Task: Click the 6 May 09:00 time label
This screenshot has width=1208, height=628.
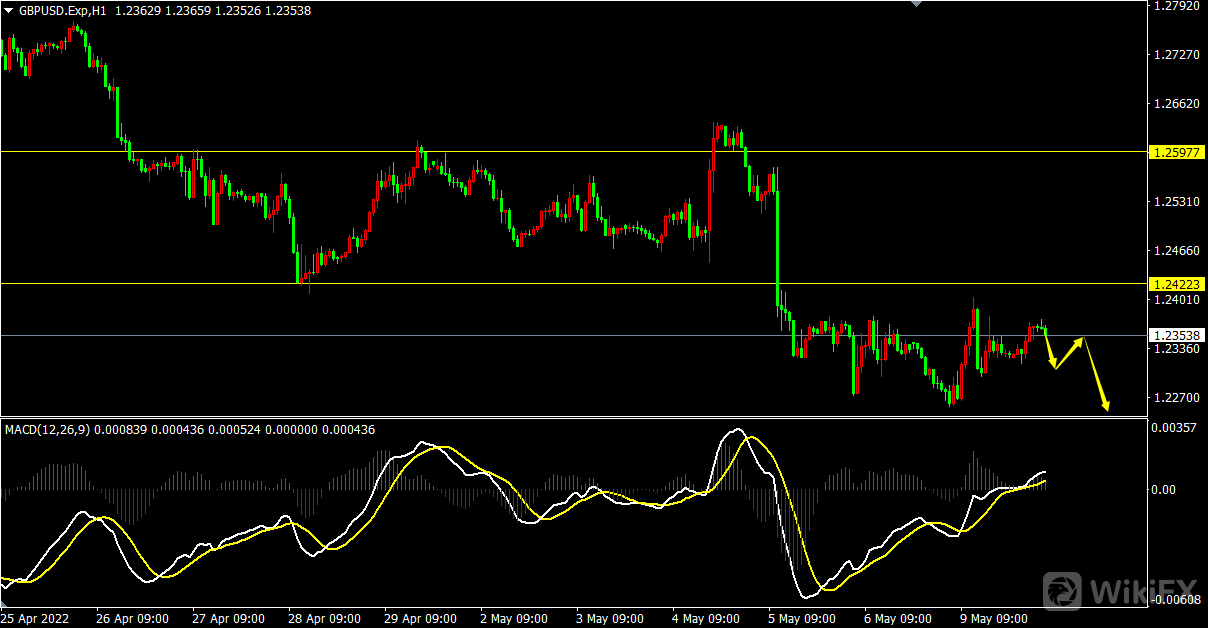Action: pyautogui.click(x=898, y=619)
